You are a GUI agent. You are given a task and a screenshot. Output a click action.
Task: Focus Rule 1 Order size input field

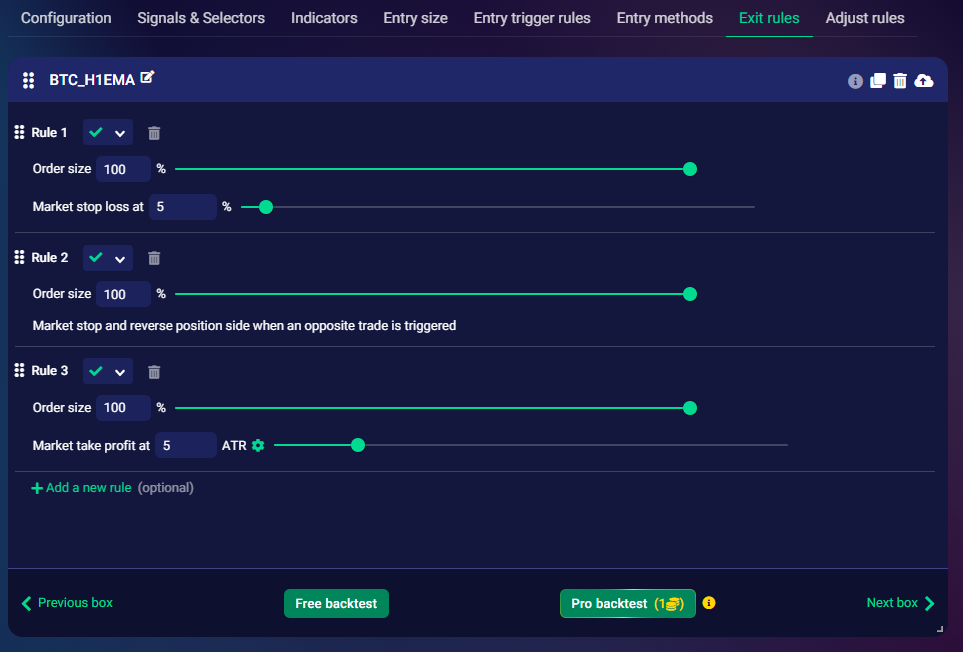(123, 169)
